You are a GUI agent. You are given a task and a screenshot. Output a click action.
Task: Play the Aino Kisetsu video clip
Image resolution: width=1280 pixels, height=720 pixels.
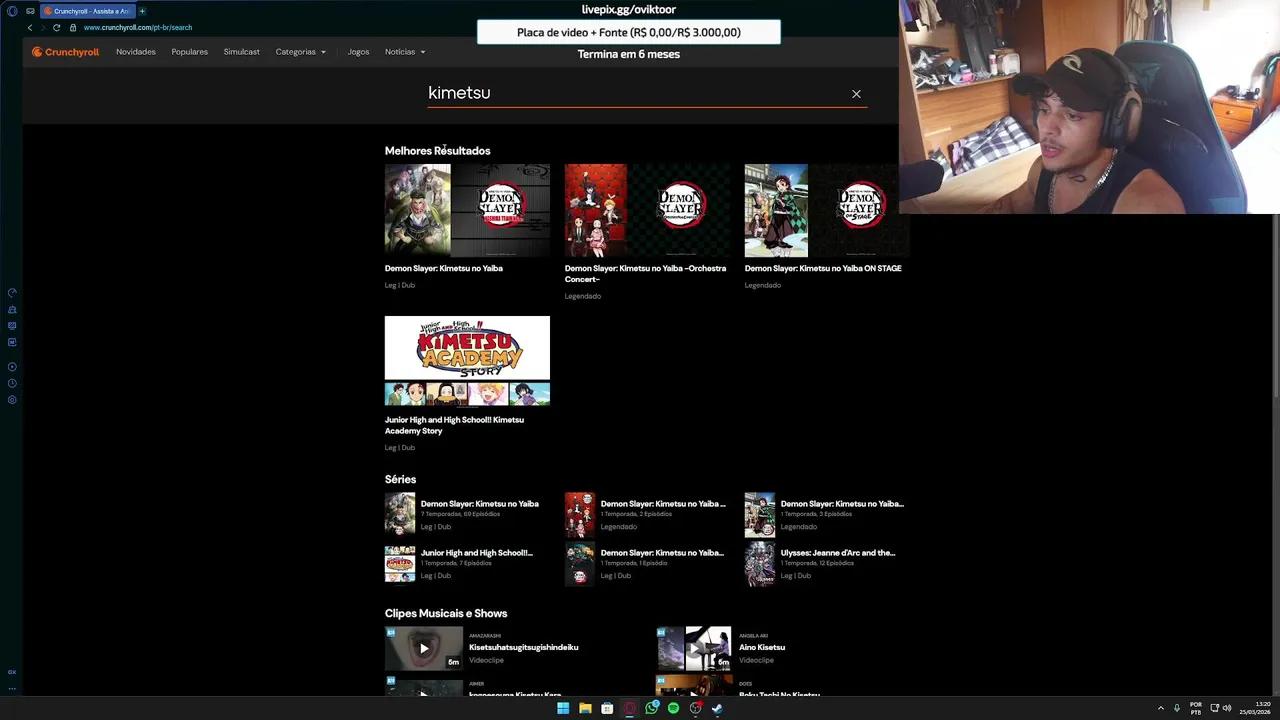(694, 648)
